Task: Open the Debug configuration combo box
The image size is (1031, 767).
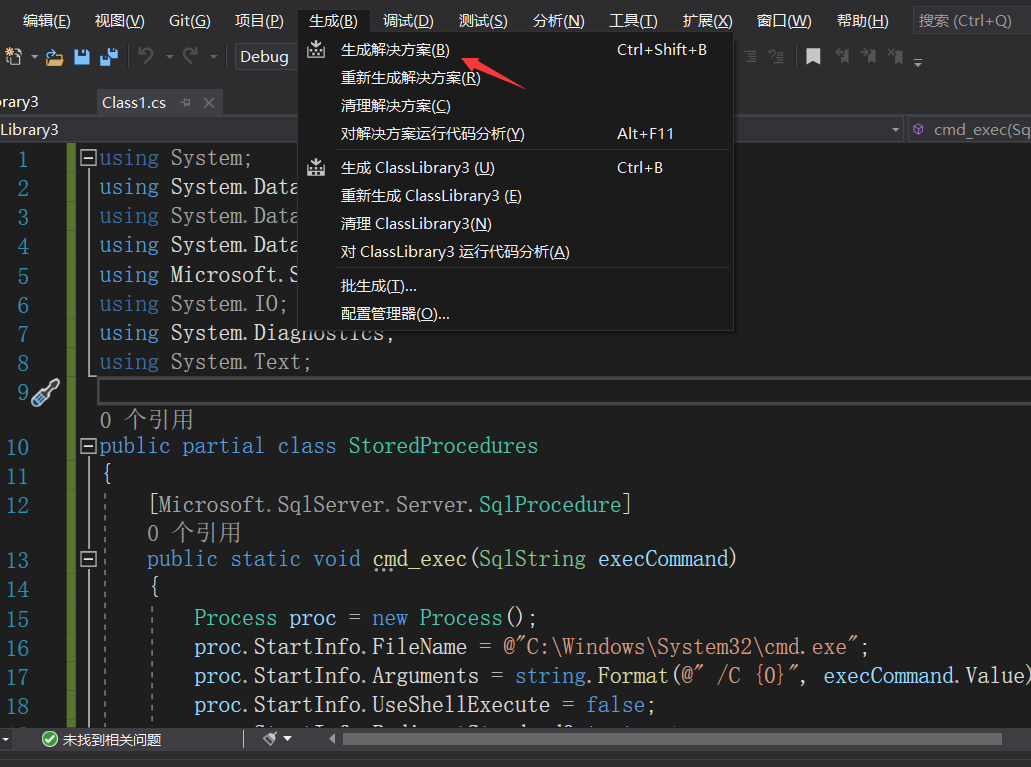Action: coord(266,57)
